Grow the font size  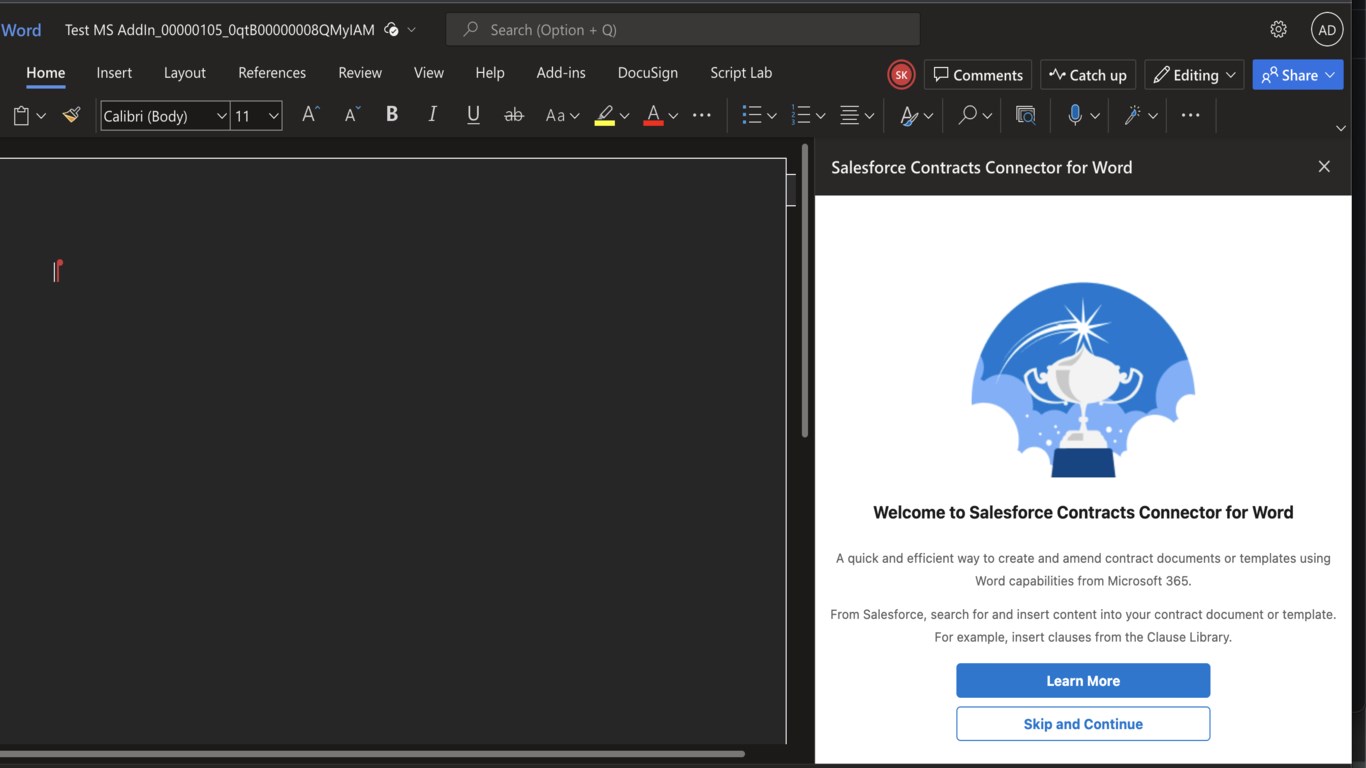[x=311, y=116]
